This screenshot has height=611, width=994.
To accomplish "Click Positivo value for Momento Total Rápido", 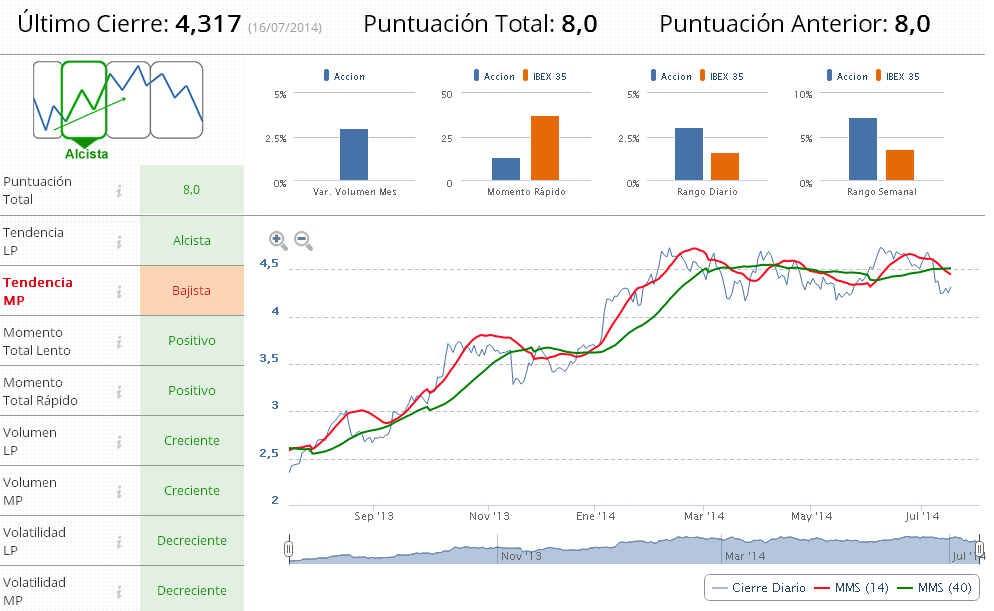I will point(191,391).
